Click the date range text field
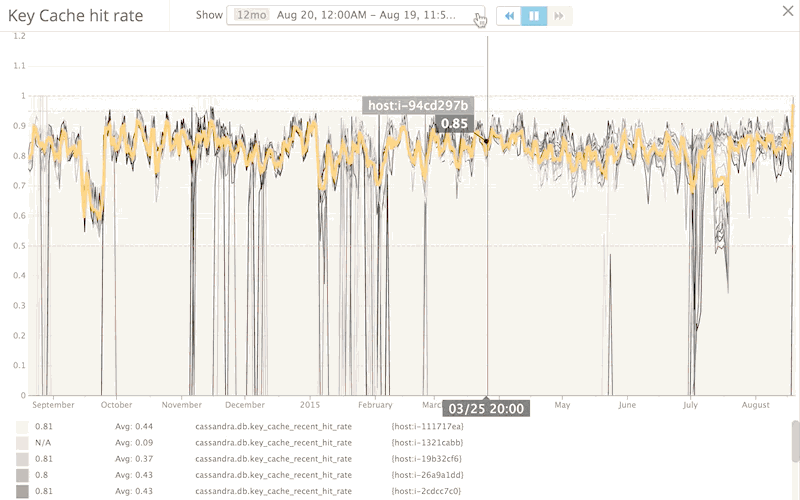Image resolution: width=800 pixels, height=500 pixels. 356,15
